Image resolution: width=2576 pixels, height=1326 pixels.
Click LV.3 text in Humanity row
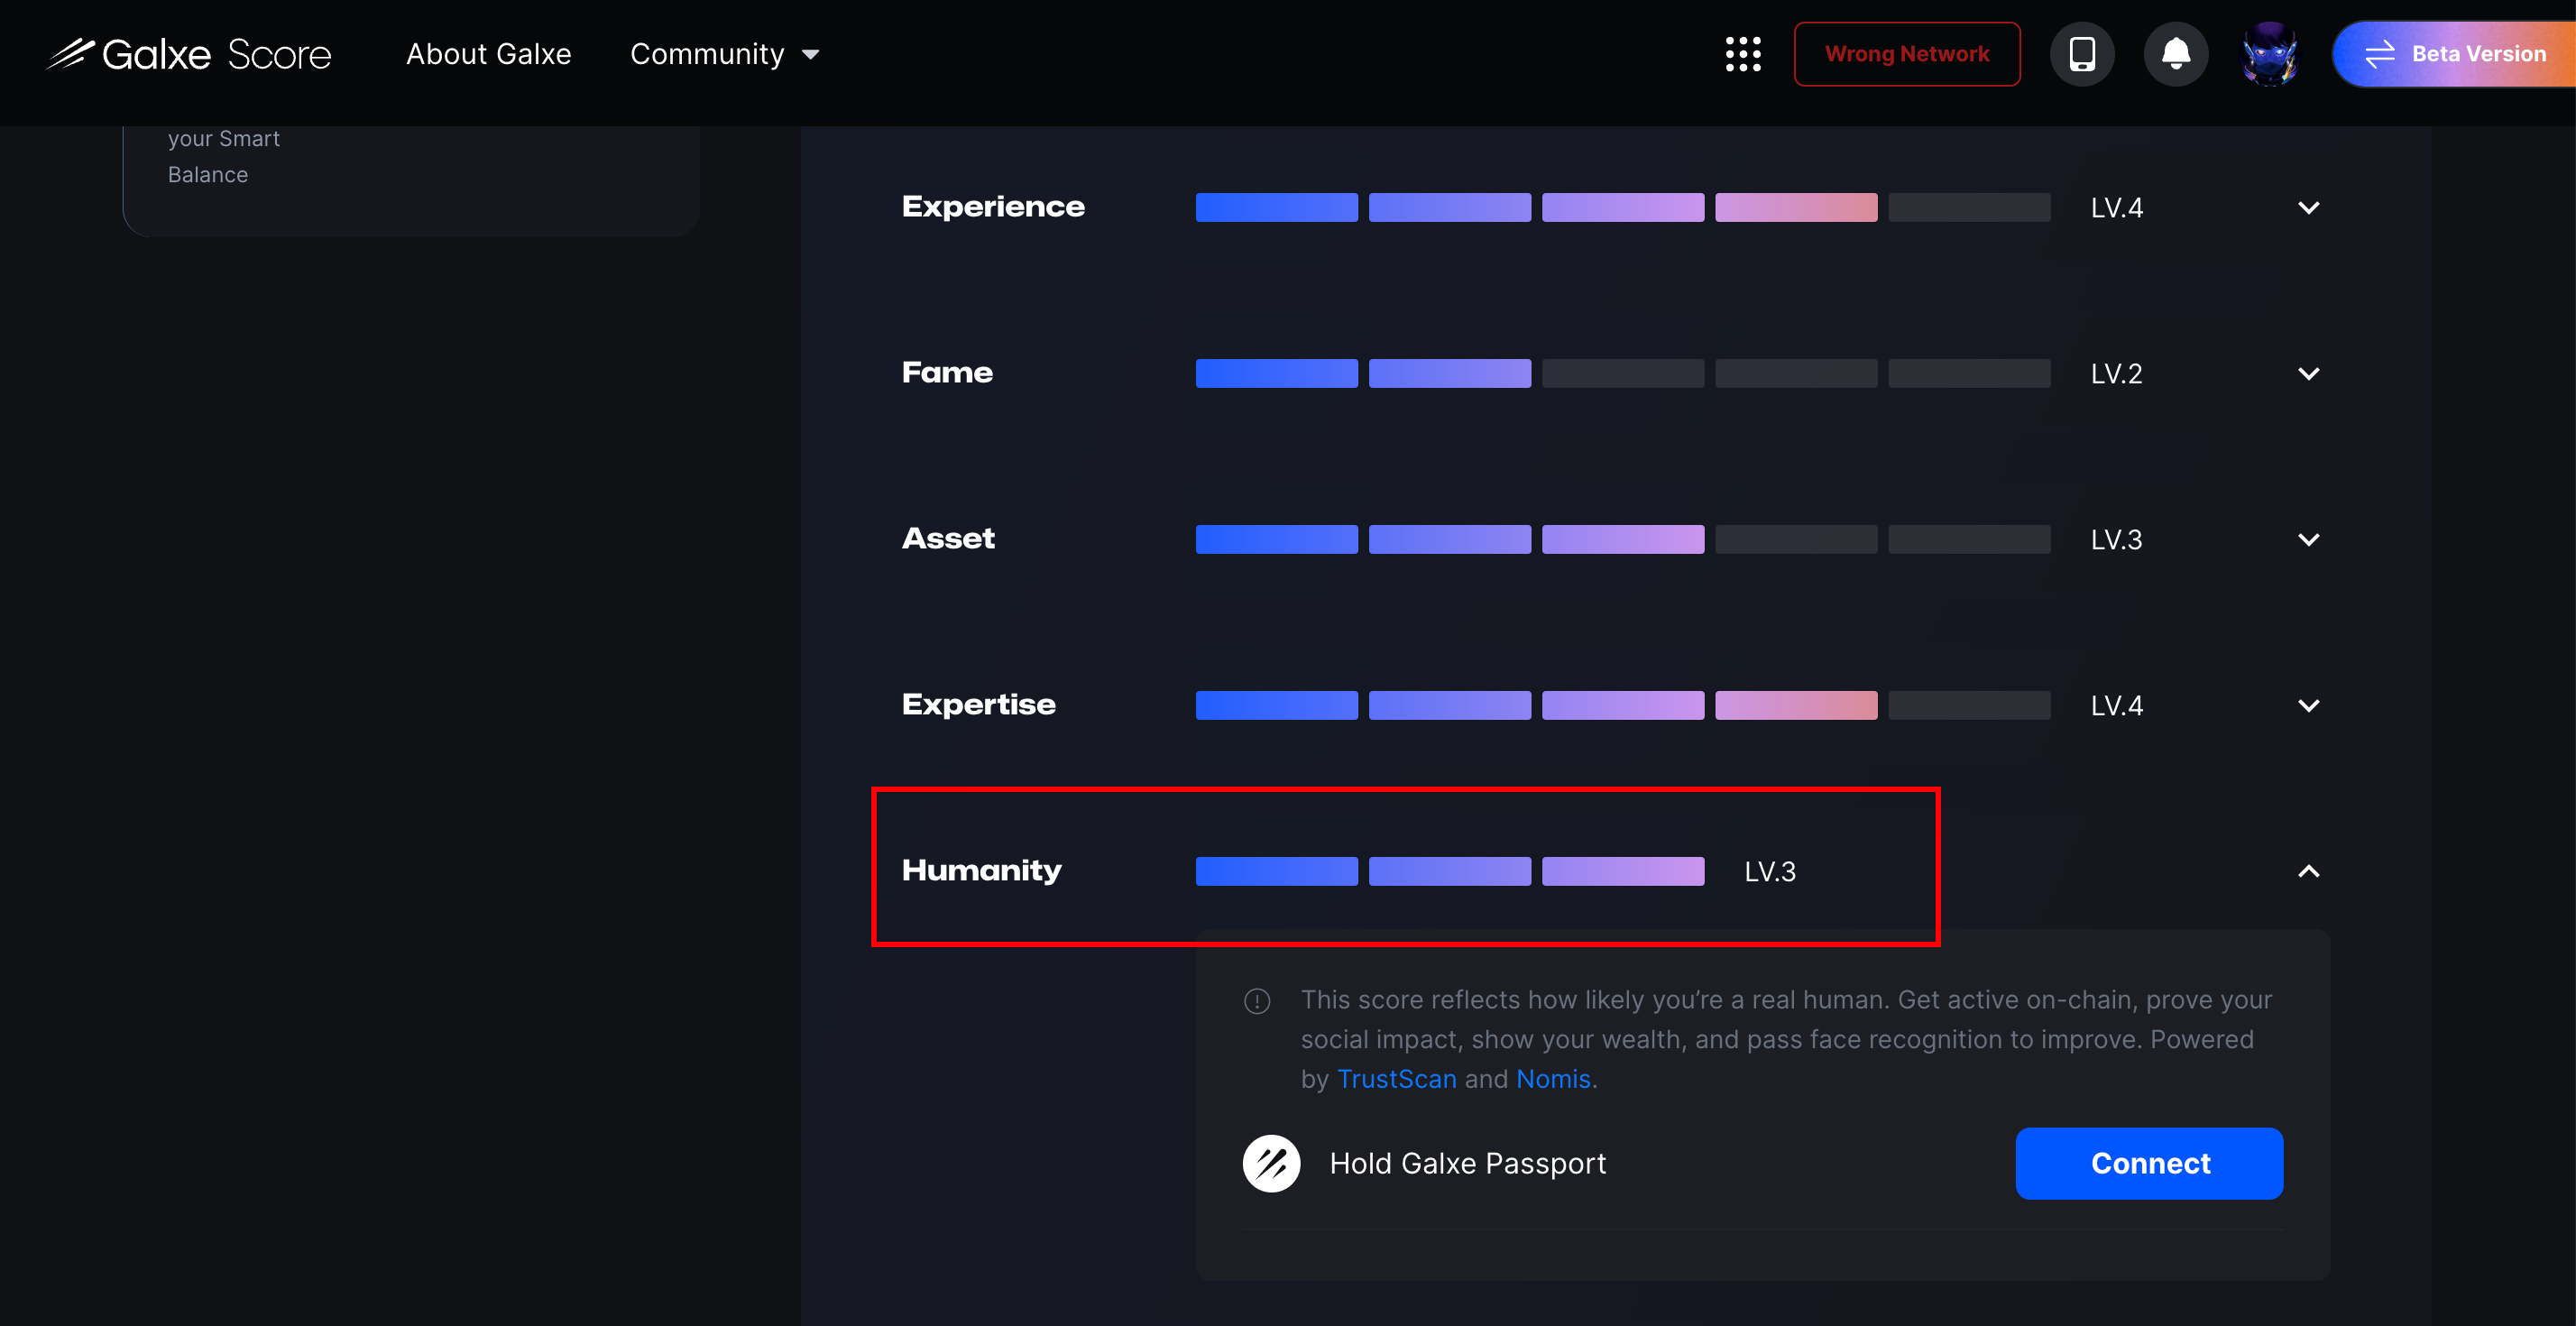coord(1770,872)
